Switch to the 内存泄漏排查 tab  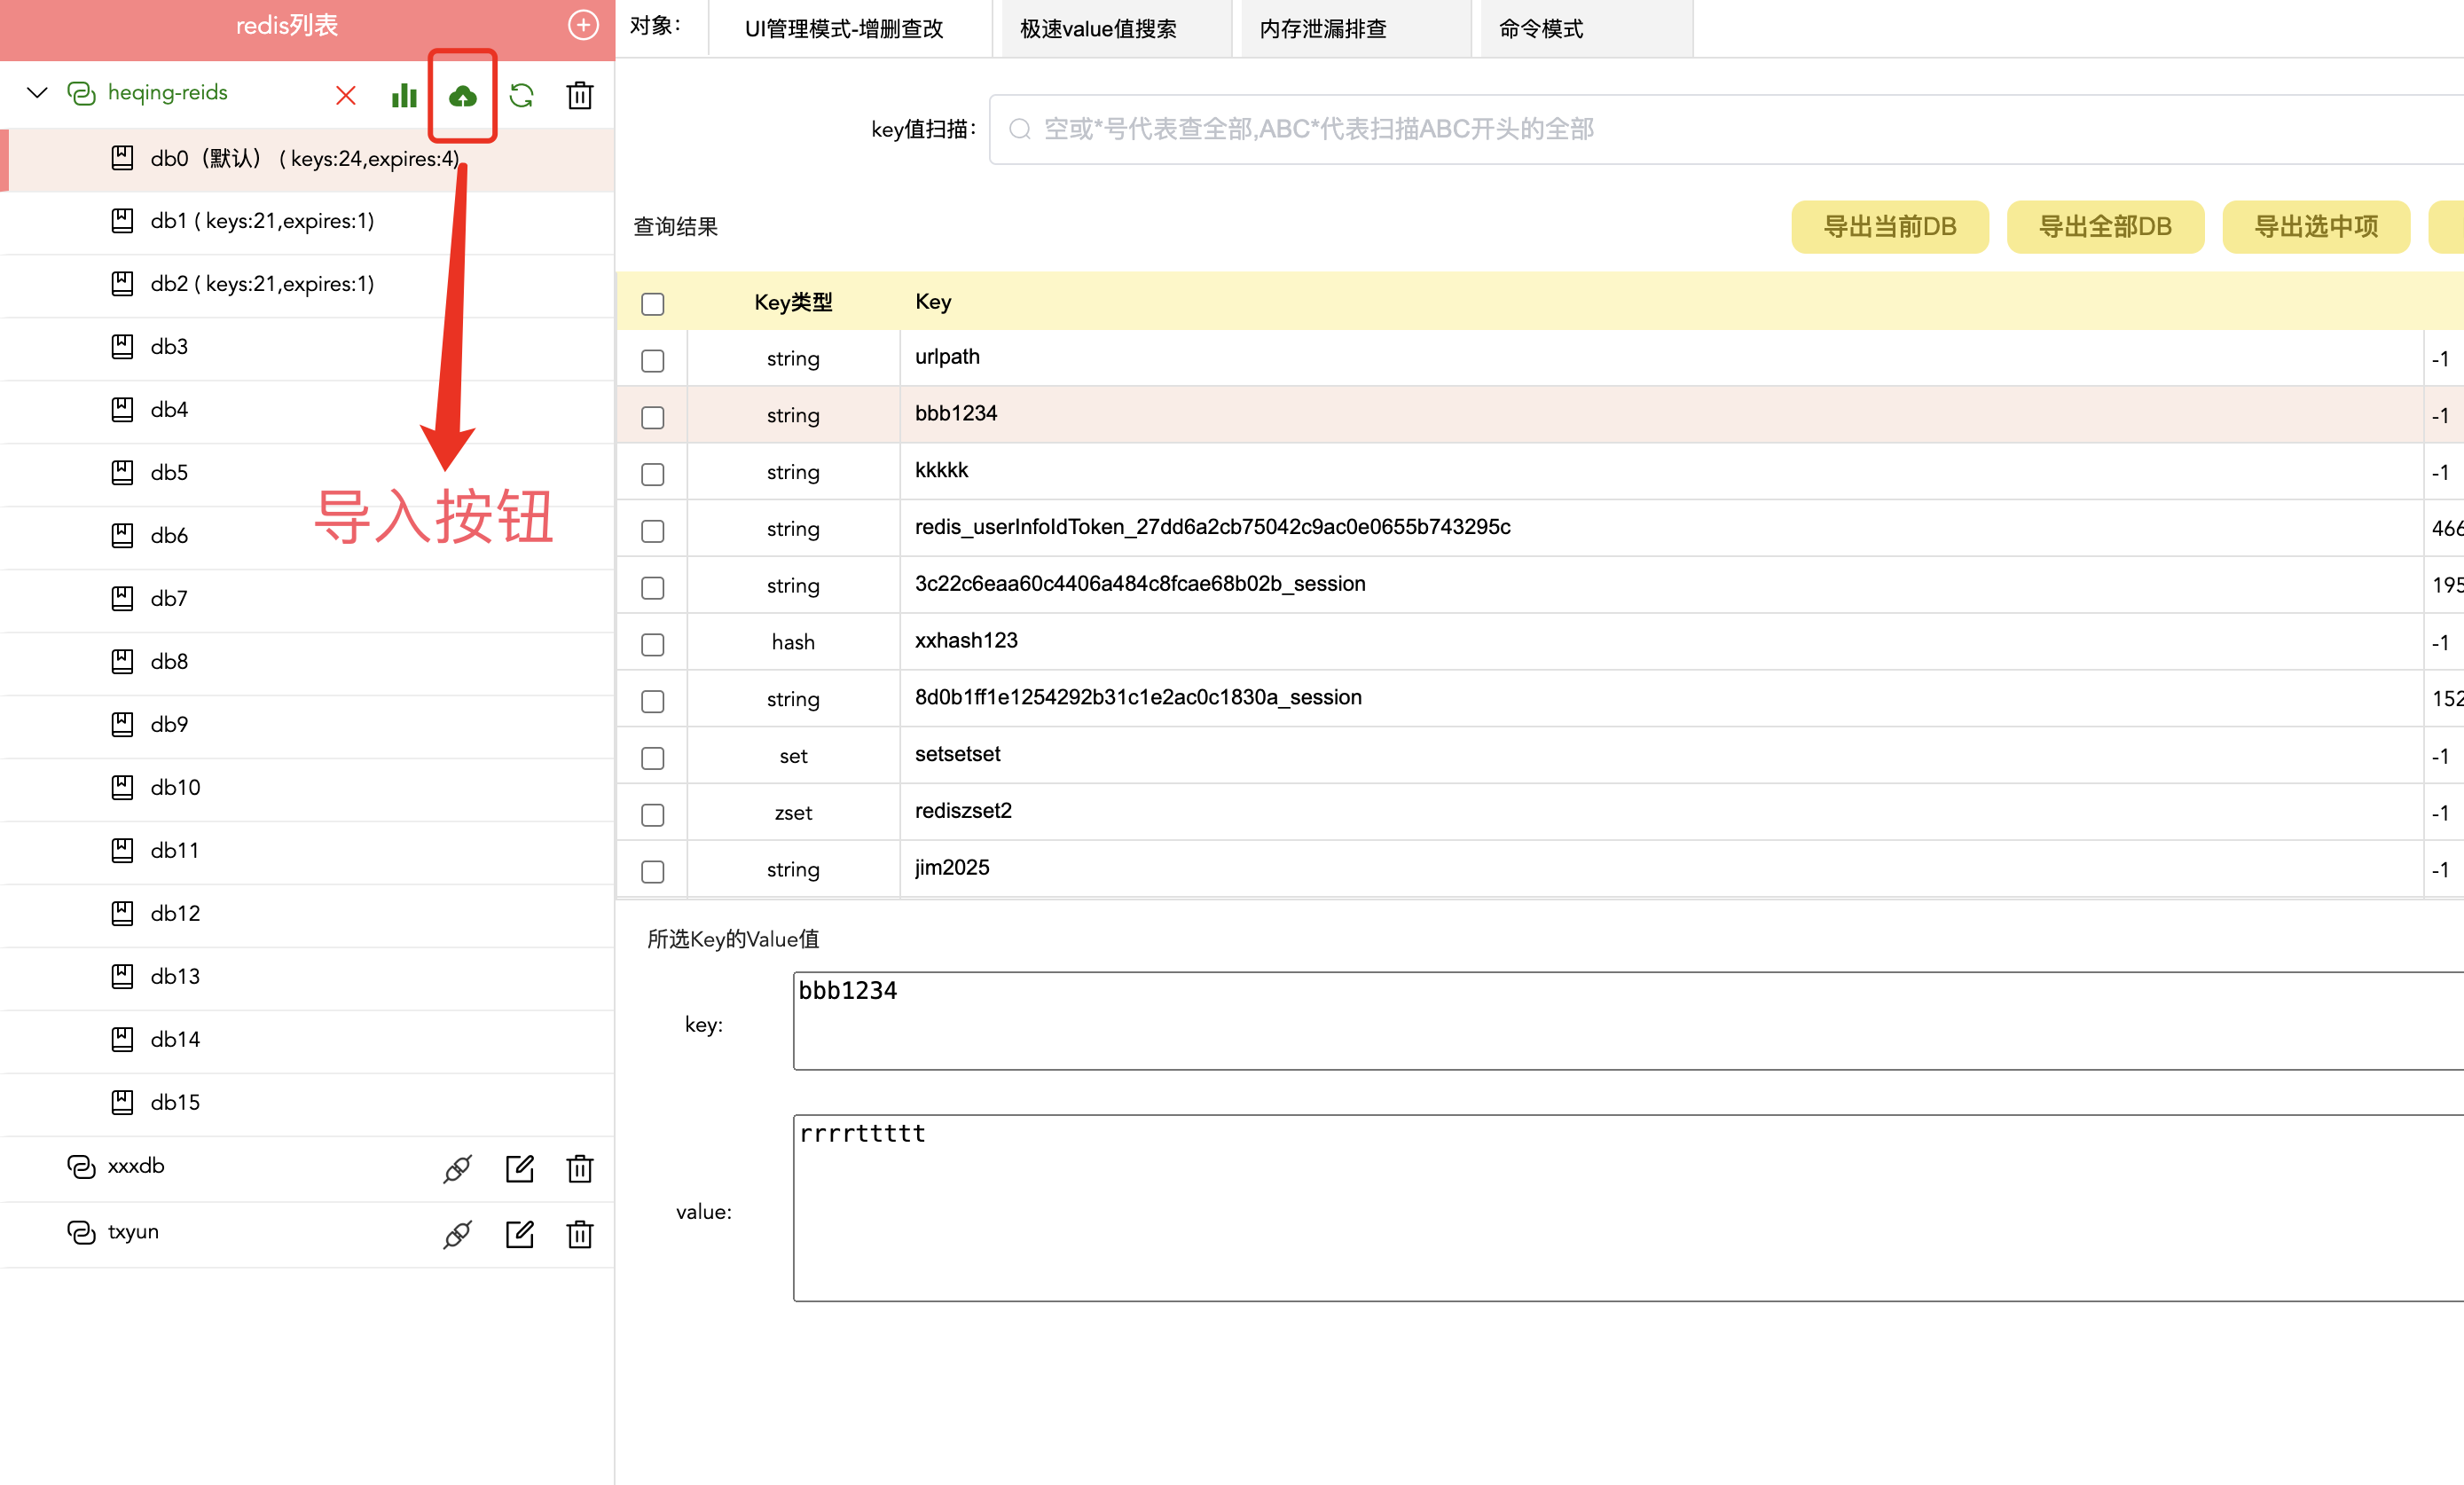click(x=1322, y=29)
